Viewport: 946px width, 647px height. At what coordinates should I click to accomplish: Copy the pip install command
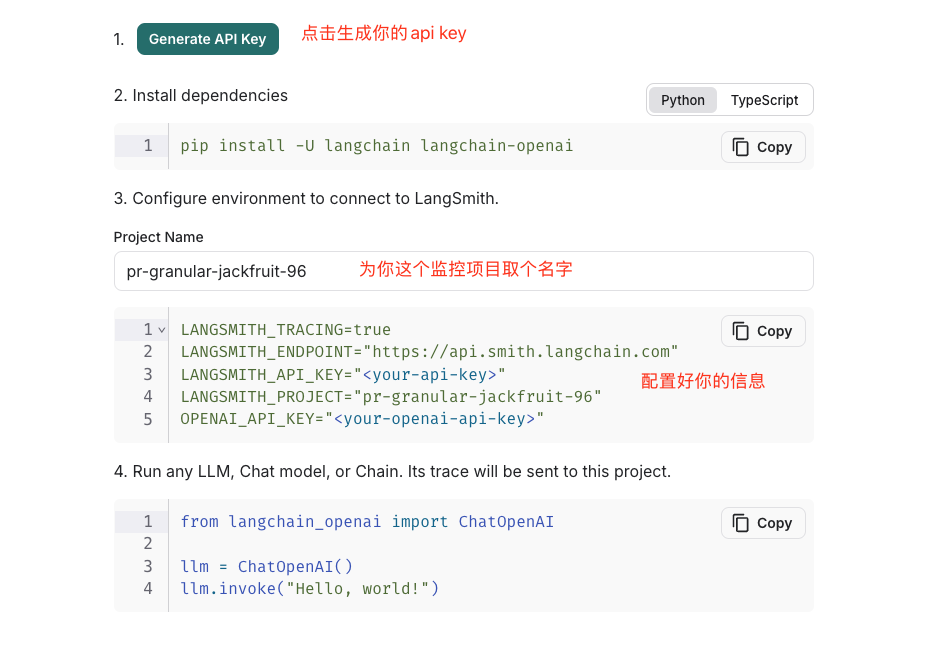763,147
